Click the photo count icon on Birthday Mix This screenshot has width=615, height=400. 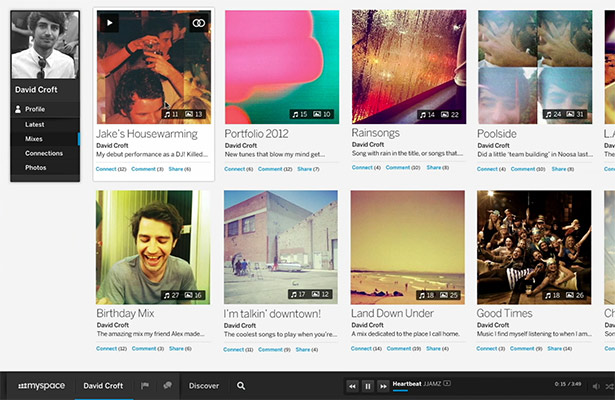point(189,295)
